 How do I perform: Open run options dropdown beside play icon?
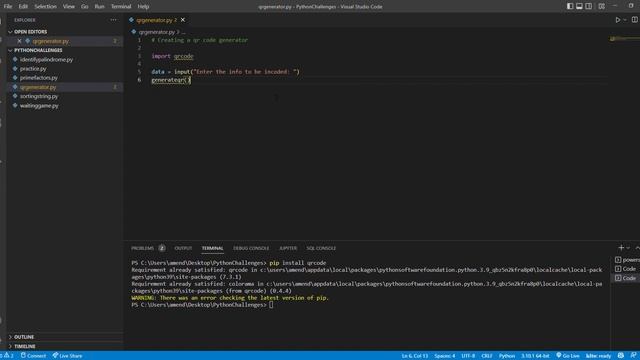[624, 20]
